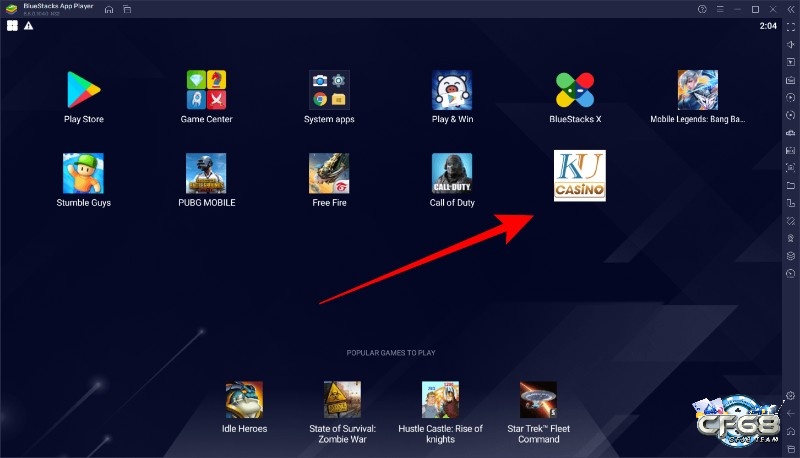Start Call of Duty
This screenshot has height=458, width=800.
(452, 173)
